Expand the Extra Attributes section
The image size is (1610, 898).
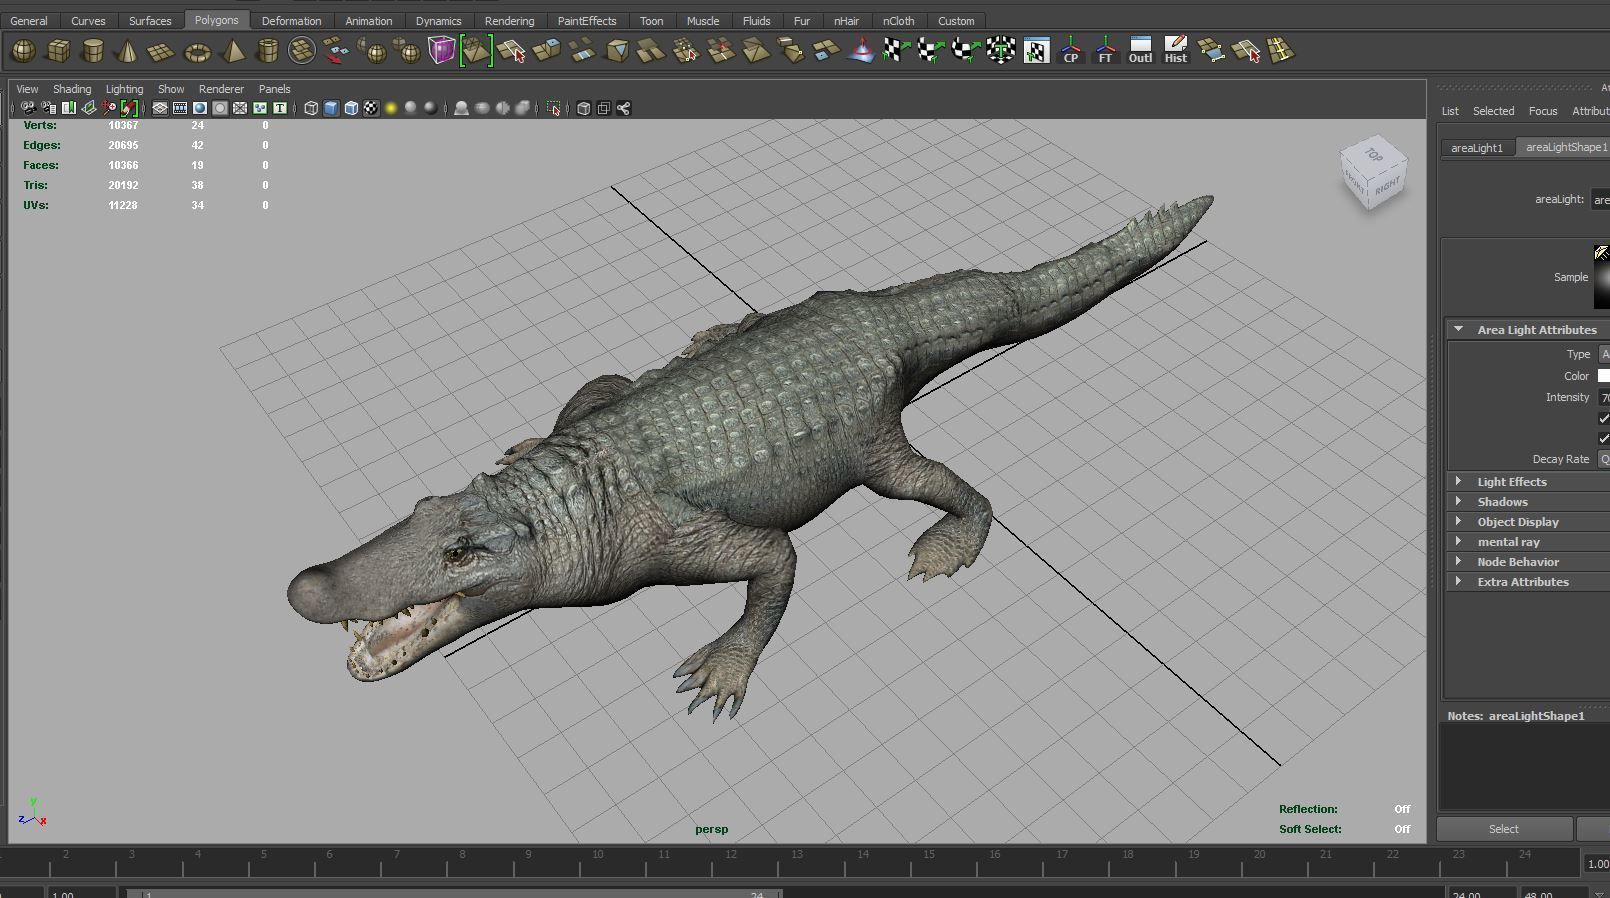point(1458,581)
